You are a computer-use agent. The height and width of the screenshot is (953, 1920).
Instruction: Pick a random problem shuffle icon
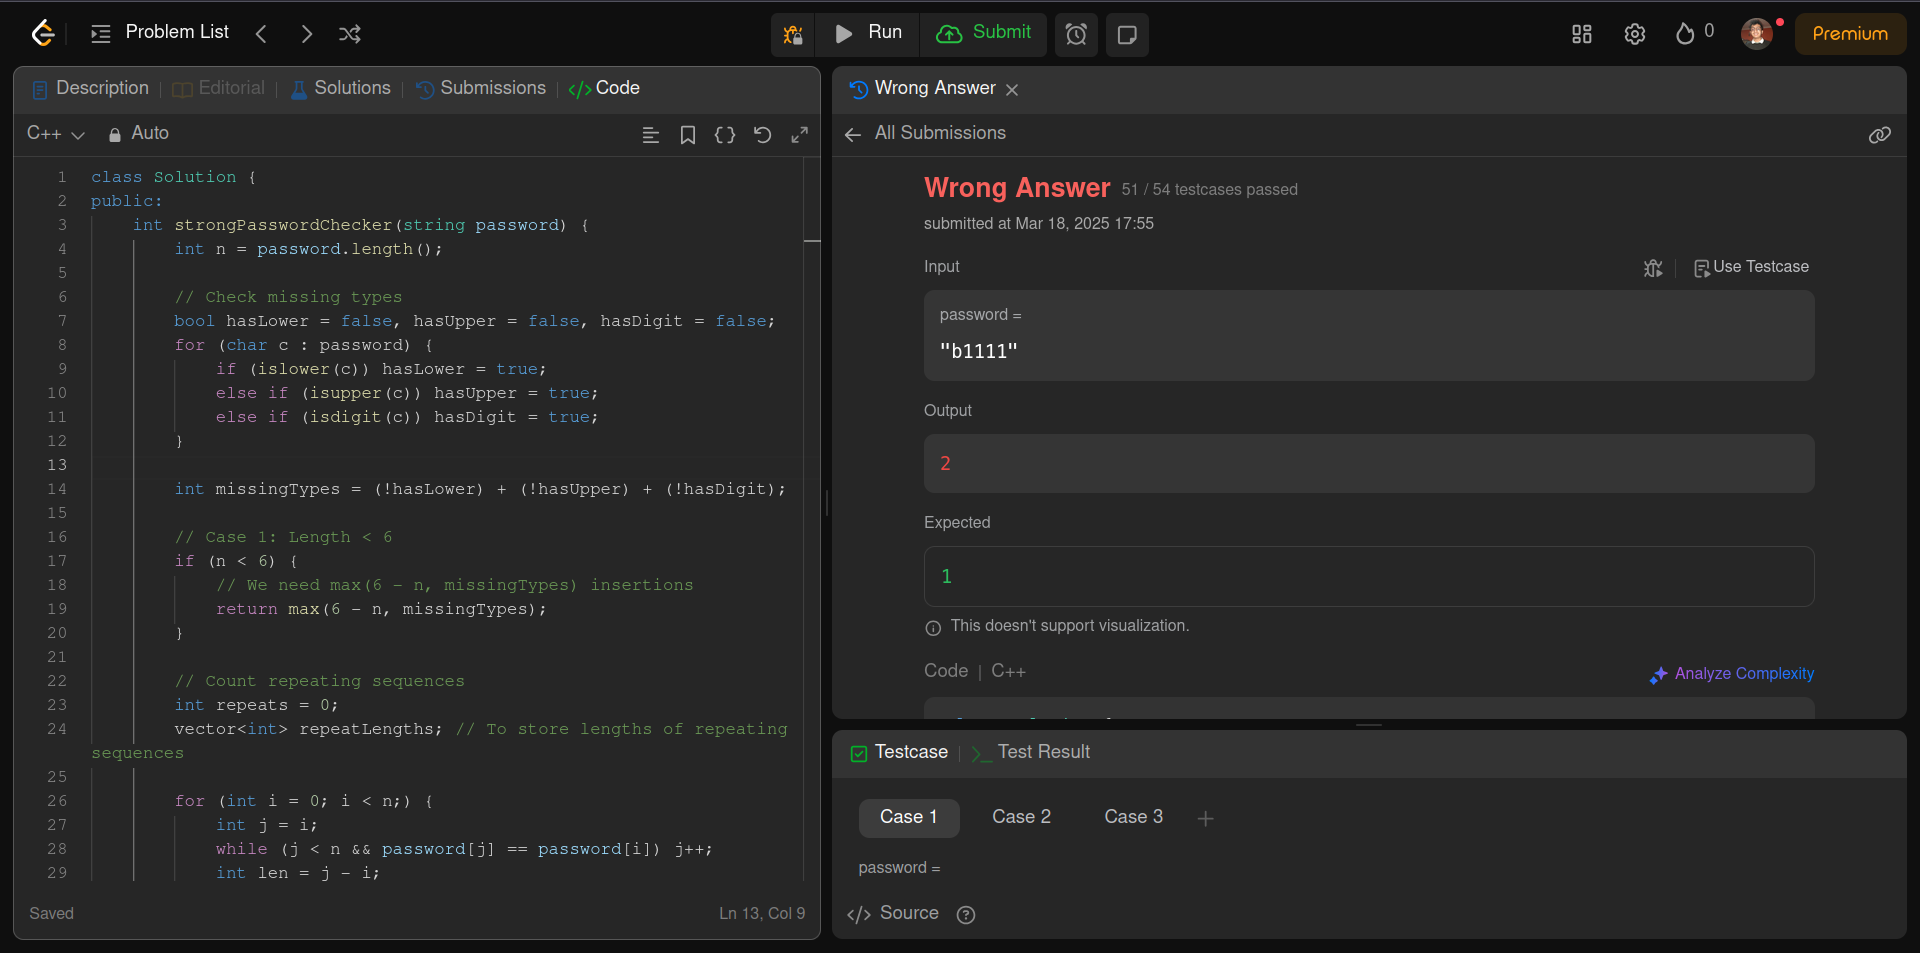(x=349, y=34)
